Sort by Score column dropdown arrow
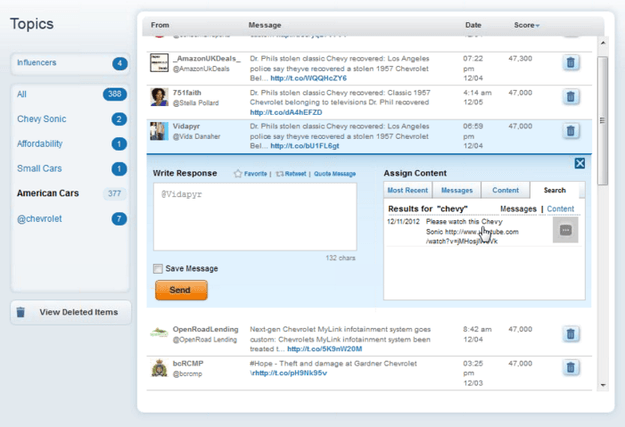Viewport: 625px width, 427px height. [x=537, y=26]
